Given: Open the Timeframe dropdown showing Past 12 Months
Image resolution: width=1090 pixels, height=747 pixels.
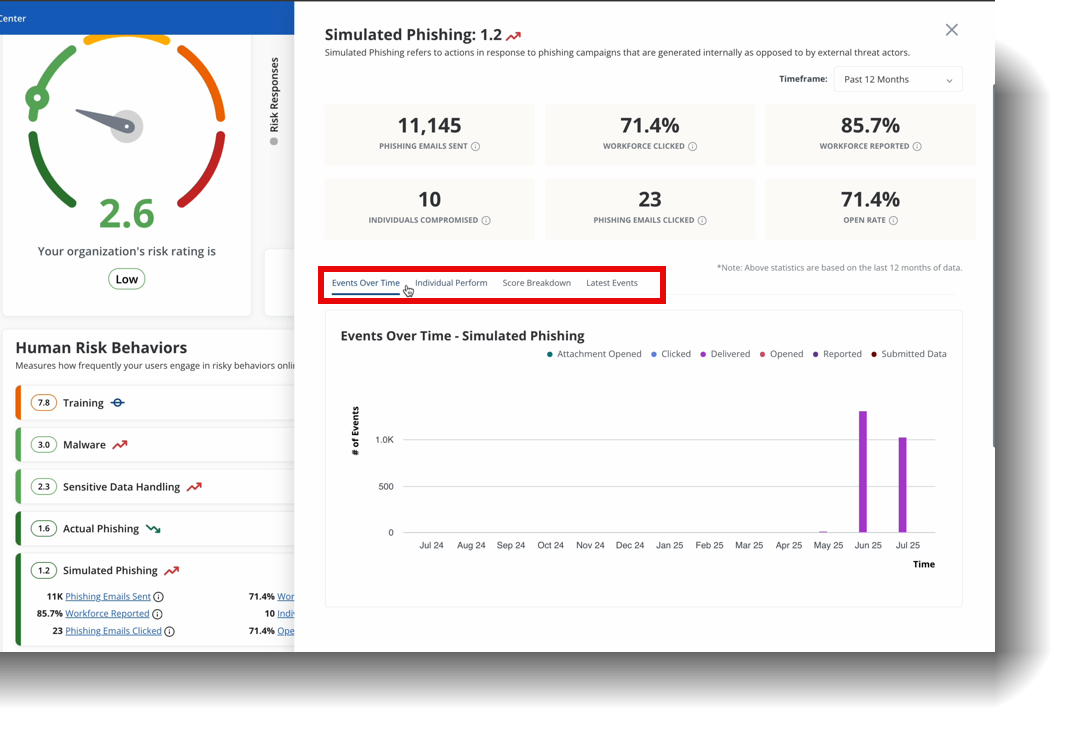Looking at the screenshot, I should click(897, 80).
